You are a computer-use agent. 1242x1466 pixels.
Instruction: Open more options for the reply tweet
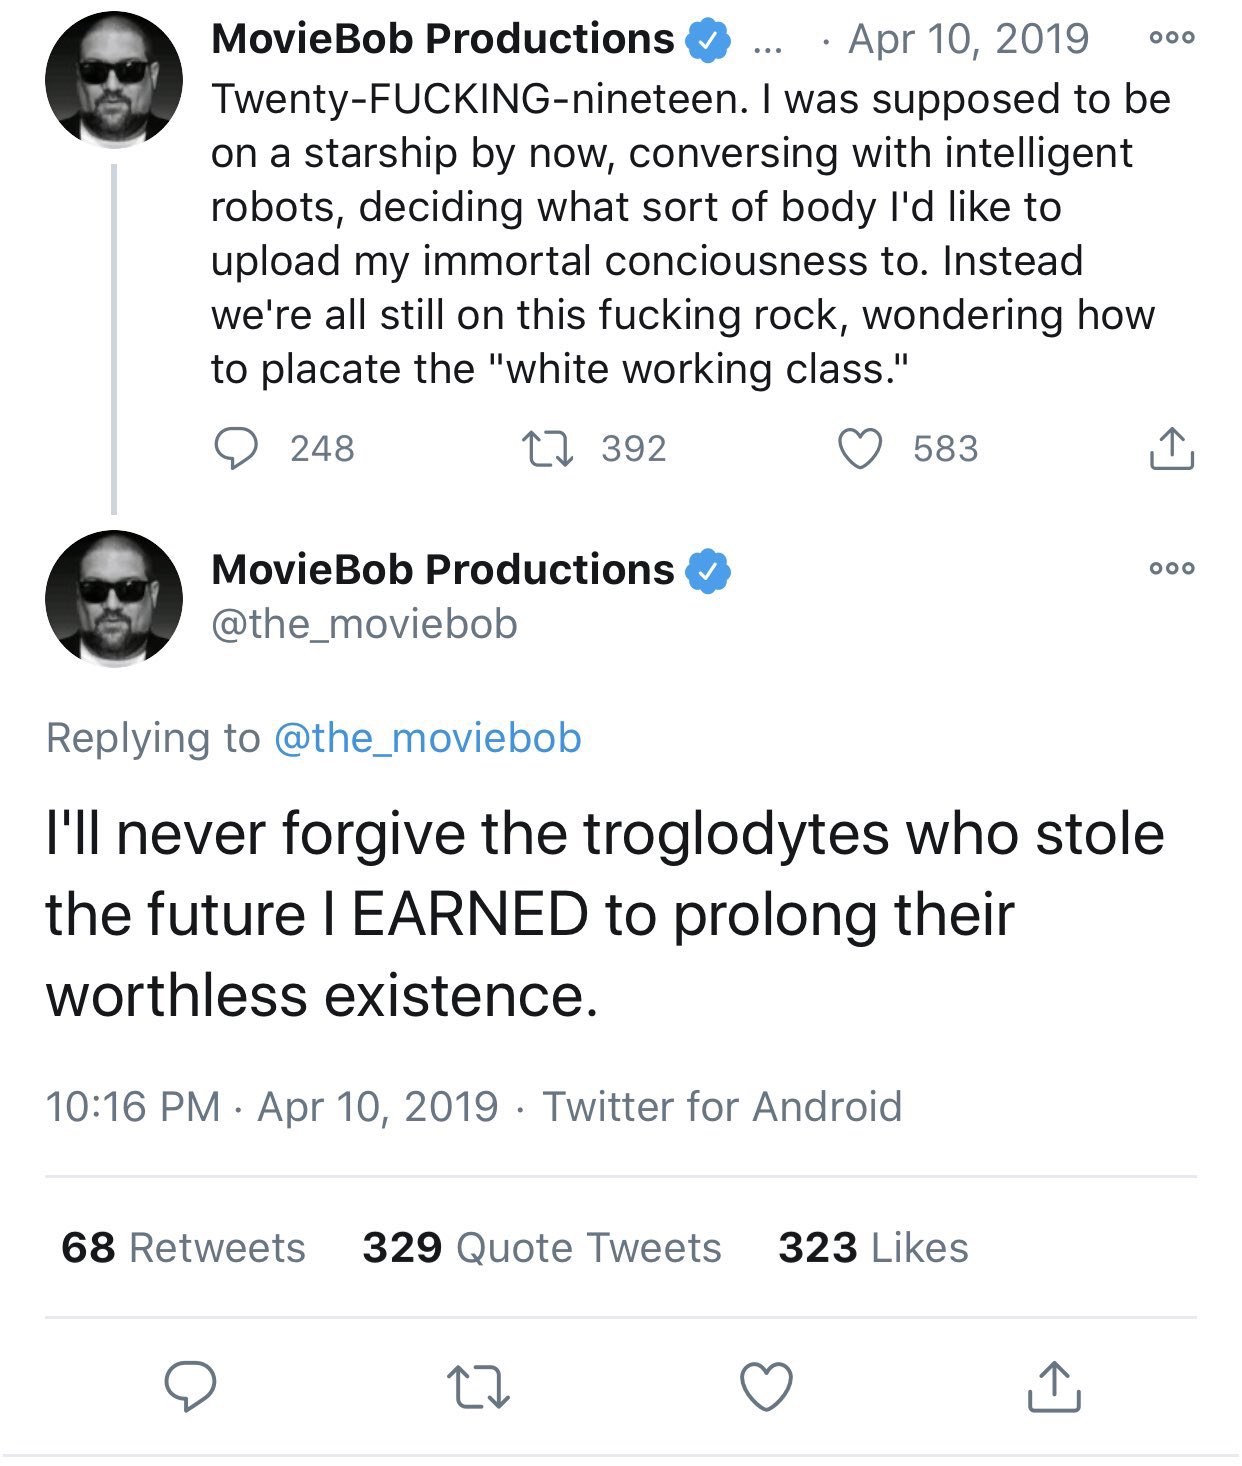1172,568
